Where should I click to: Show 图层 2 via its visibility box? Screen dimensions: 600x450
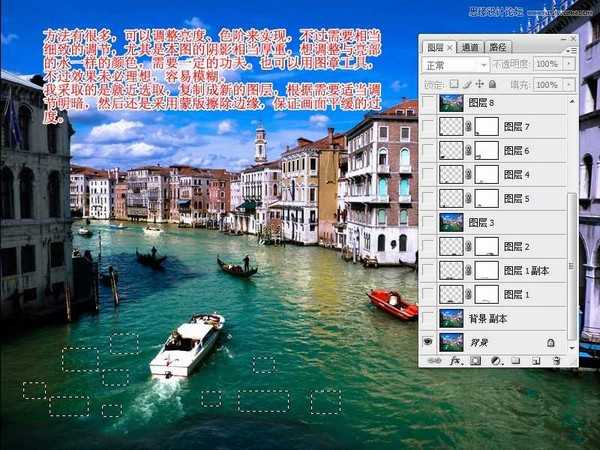[428, 247]
